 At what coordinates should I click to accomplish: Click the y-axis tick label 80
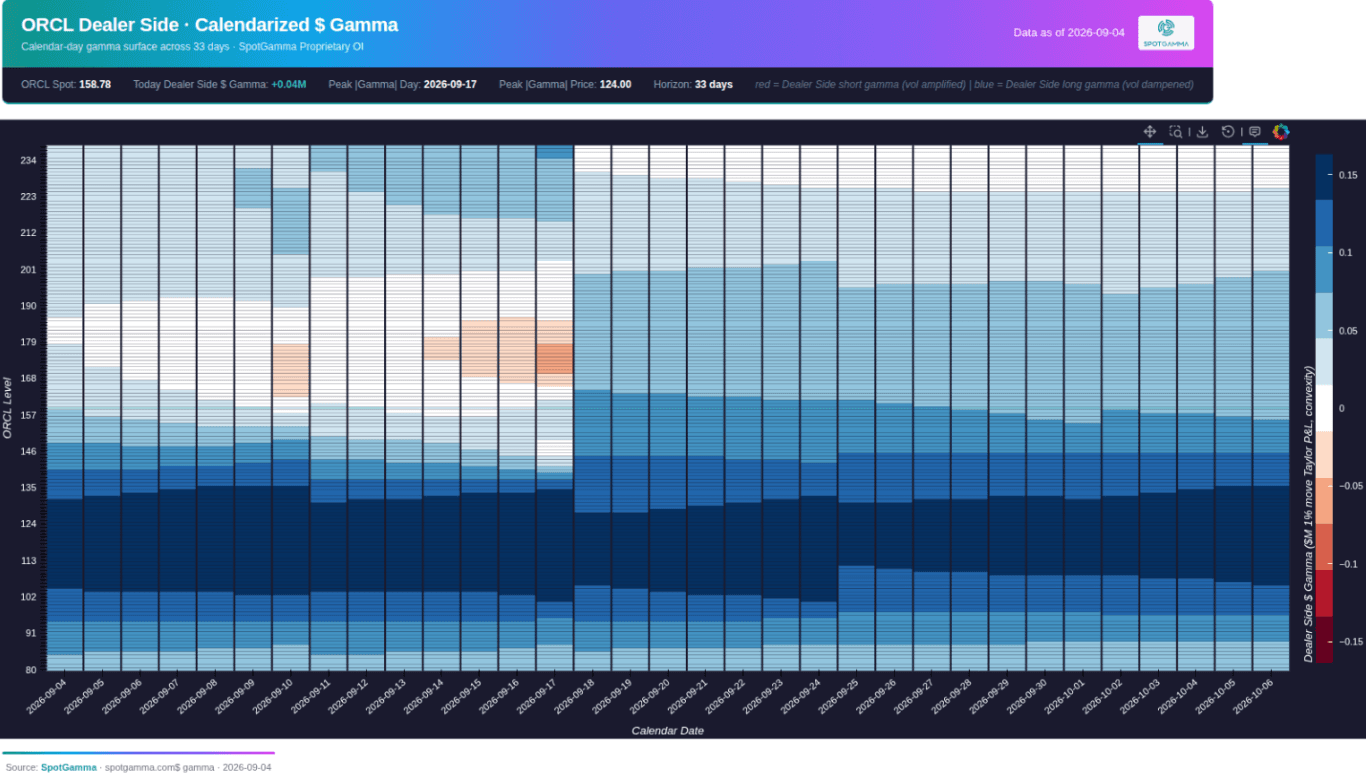30,670
